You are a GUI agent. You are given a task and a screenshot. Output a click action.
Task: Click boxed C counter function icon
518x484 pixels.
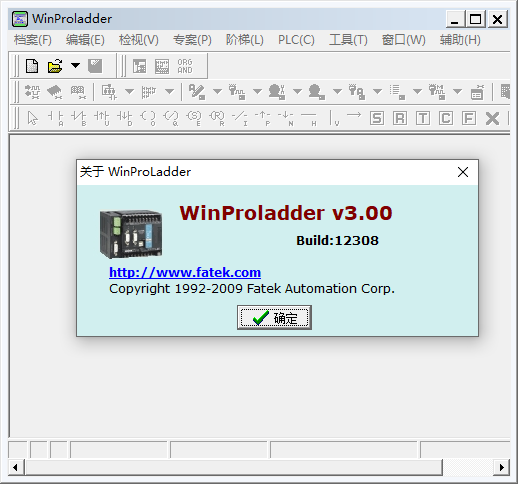point(446,118)
